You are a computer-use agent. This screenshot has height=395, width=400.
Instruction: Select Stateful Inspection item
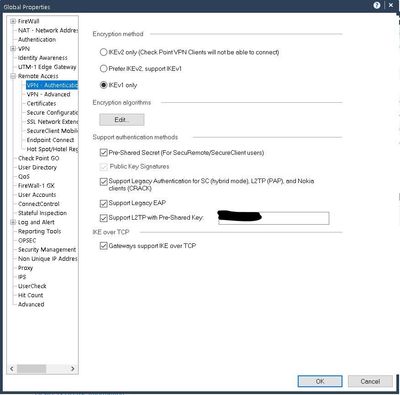click(x=42, y=213)
